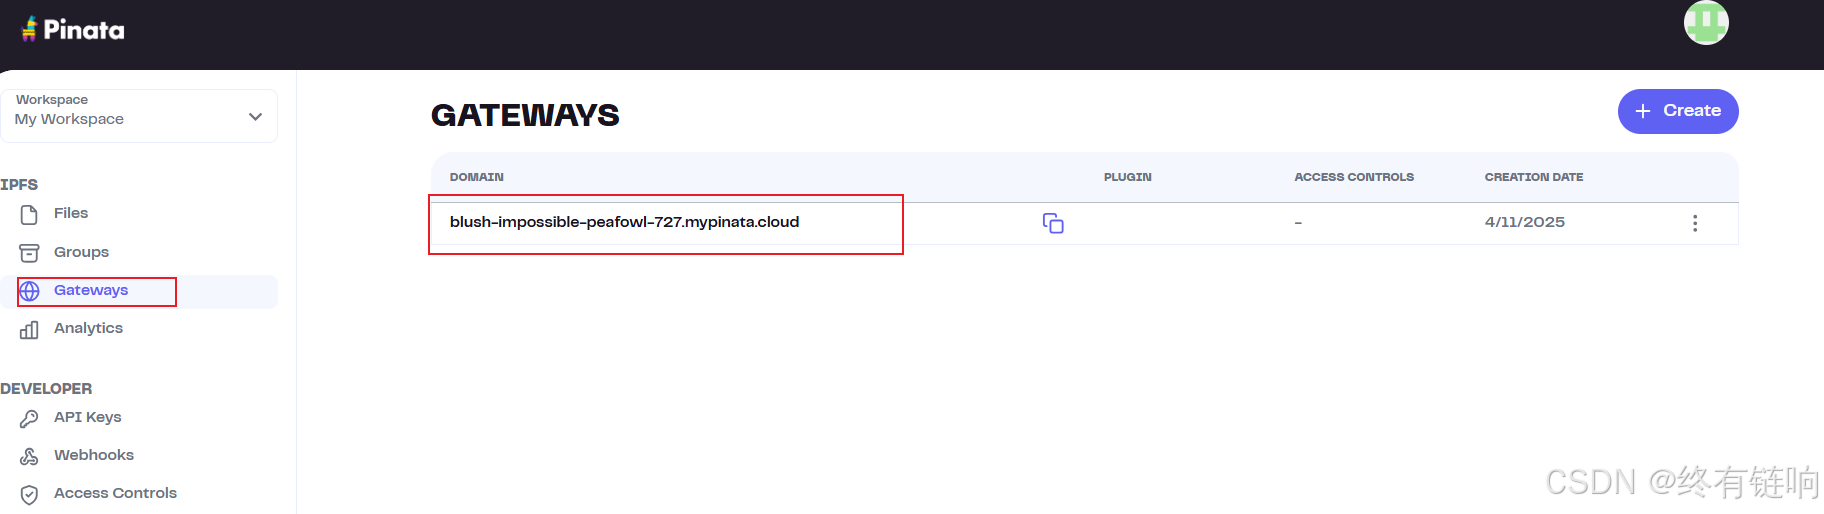Open Analytics page
The width and height of the screenshot is (1824, 514).
pyautogui.click(x=88, y=328)
